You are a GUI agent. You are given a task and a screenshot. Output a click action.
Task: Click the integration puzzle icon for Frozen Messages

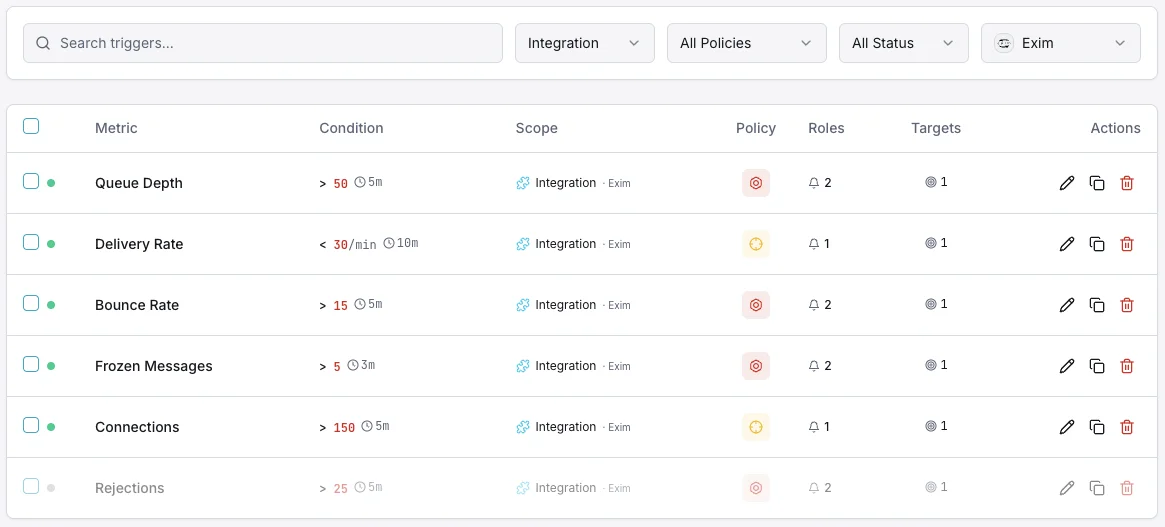point(523,366)
